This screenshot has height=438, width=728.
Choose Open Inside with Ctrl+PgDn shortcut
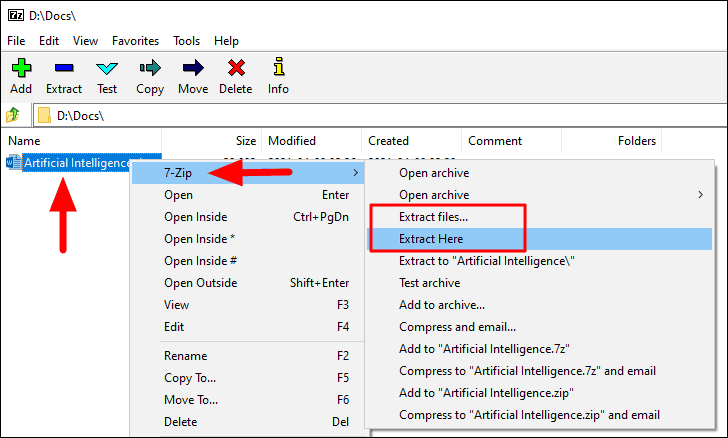point(248,217)
